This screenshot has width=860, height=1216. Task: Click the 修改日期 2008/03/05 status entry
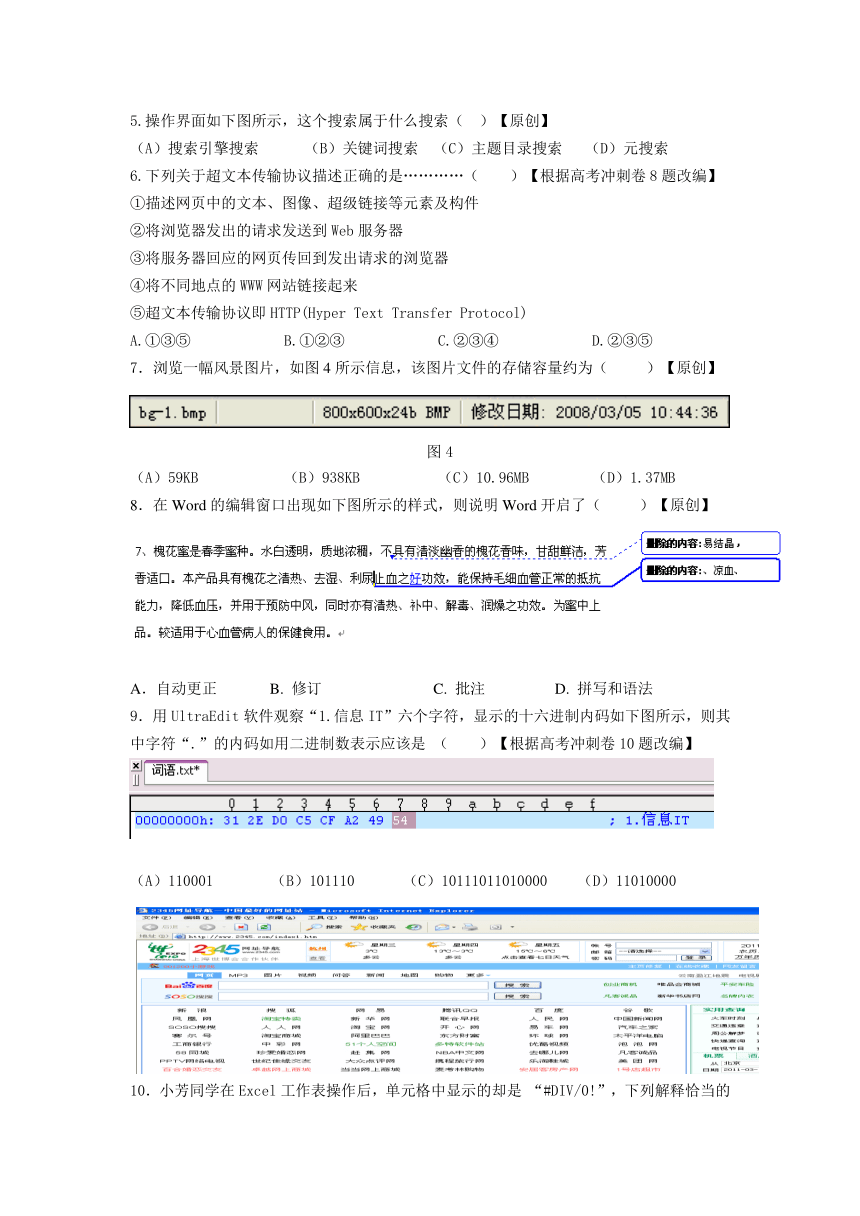[x=595, y=411]
